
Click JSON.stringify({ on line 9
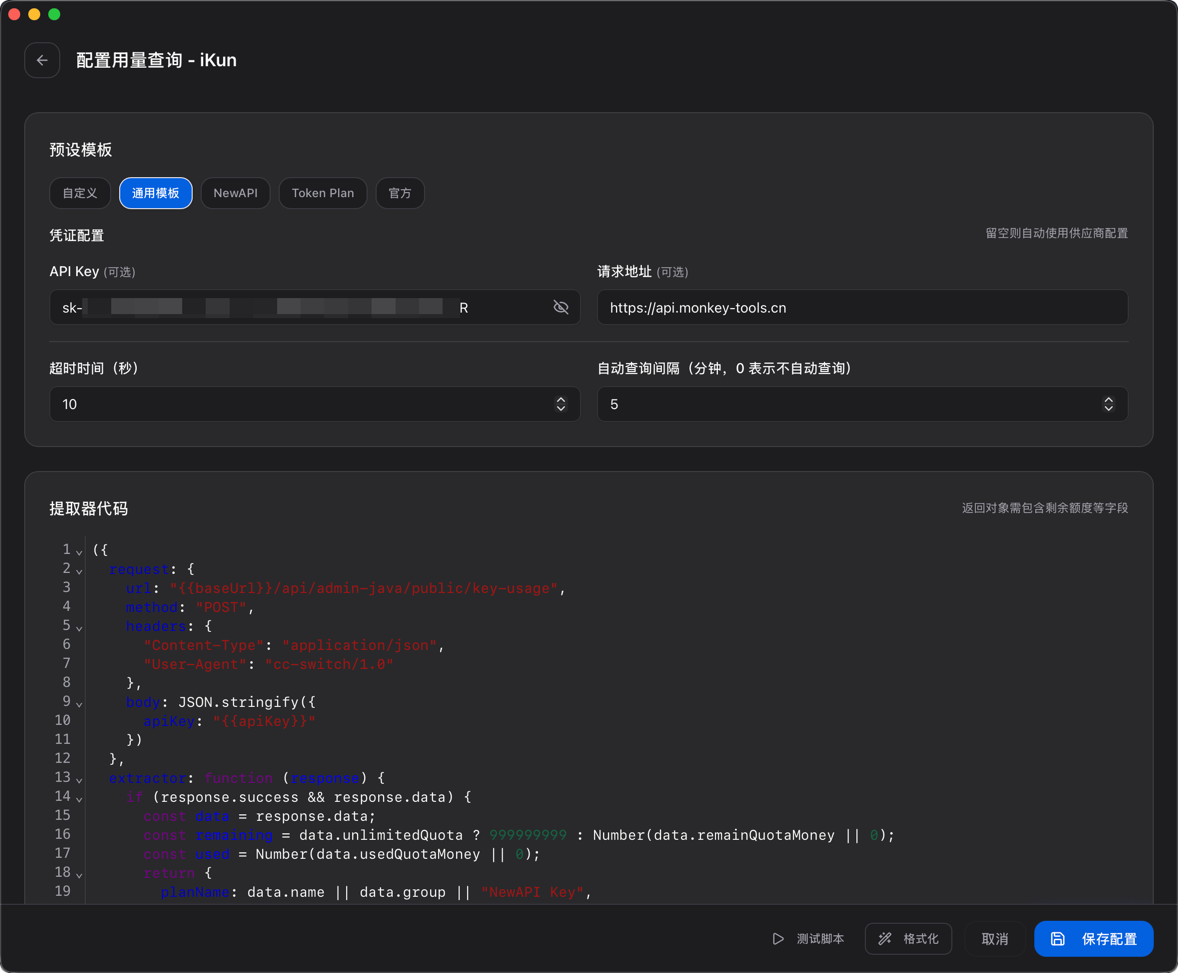(x=247, y=702)
